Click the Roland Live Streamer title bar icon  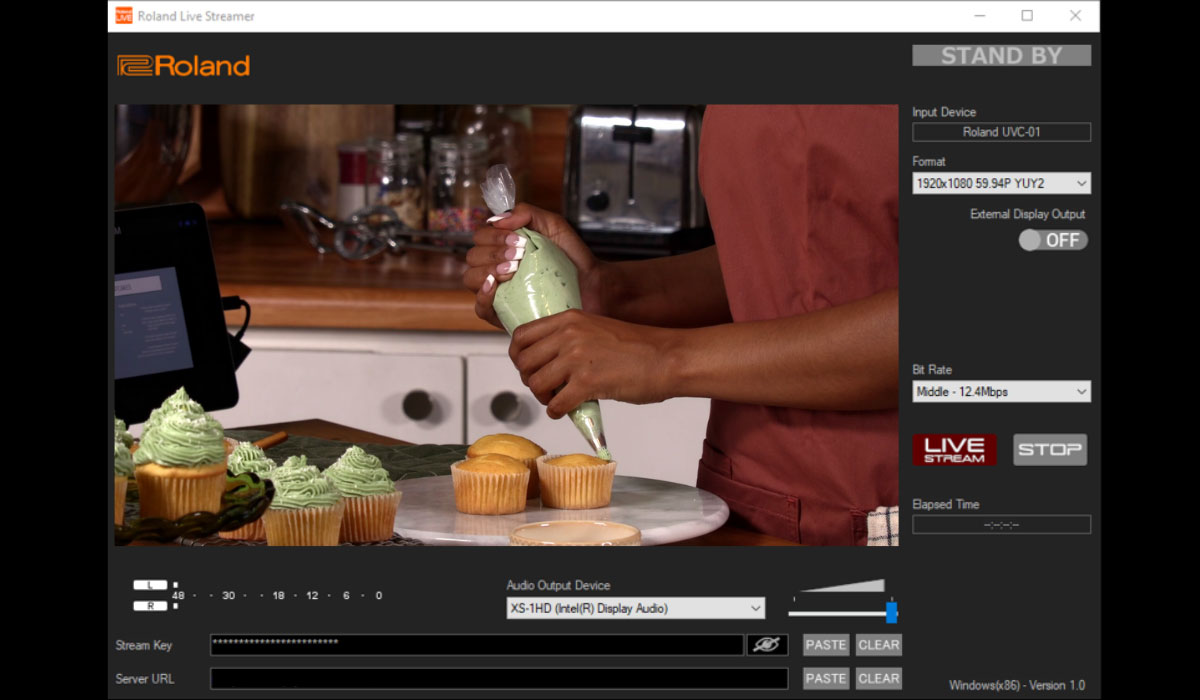point(124,16)
